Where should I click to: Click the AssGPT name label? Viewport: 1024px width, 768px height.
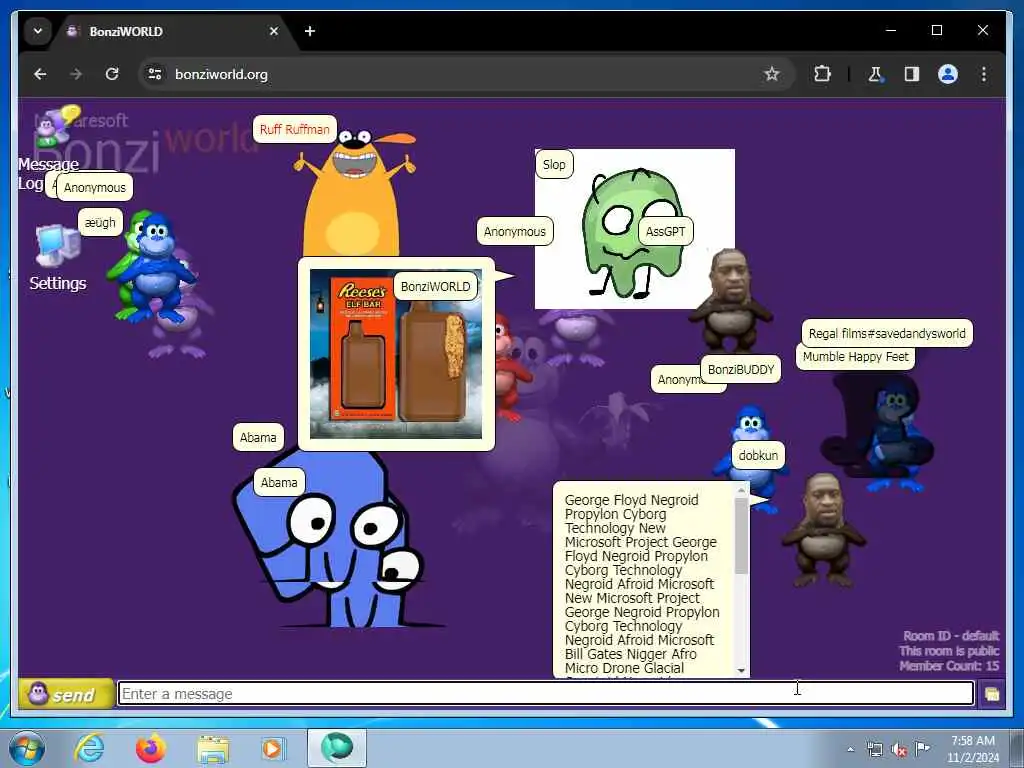pyautogui.click(x=665, y=231)
